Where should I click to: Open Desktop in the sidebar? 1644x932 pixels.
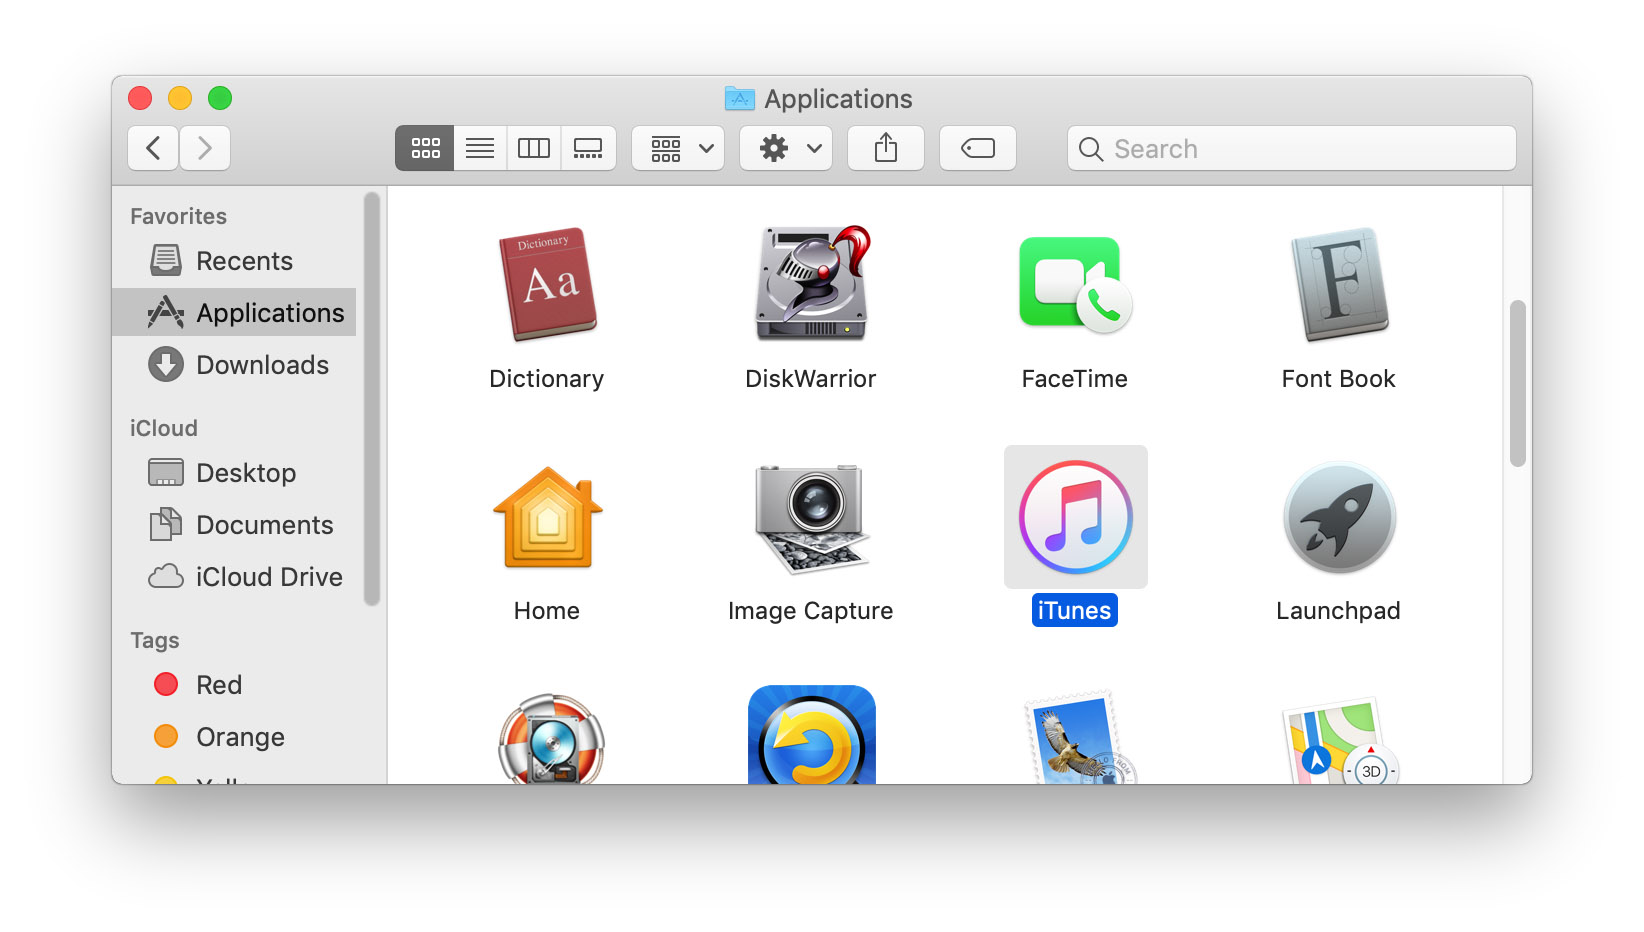[x=234, y=473]
